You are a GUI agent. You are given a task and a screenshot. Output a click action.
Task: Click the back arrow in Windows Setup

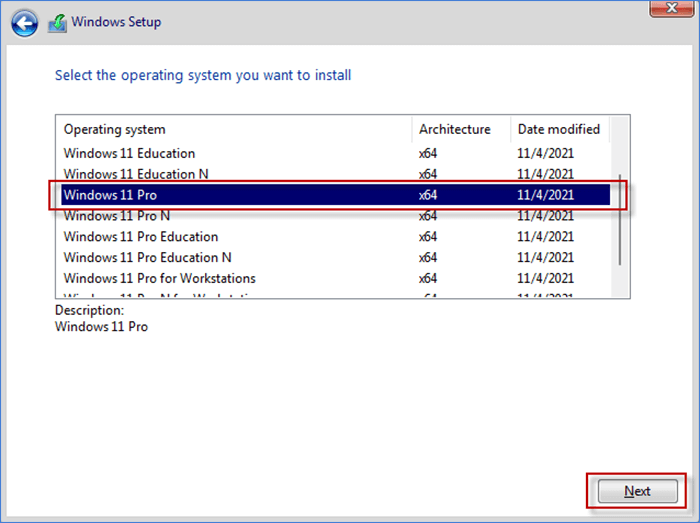[x=24, y=22]
